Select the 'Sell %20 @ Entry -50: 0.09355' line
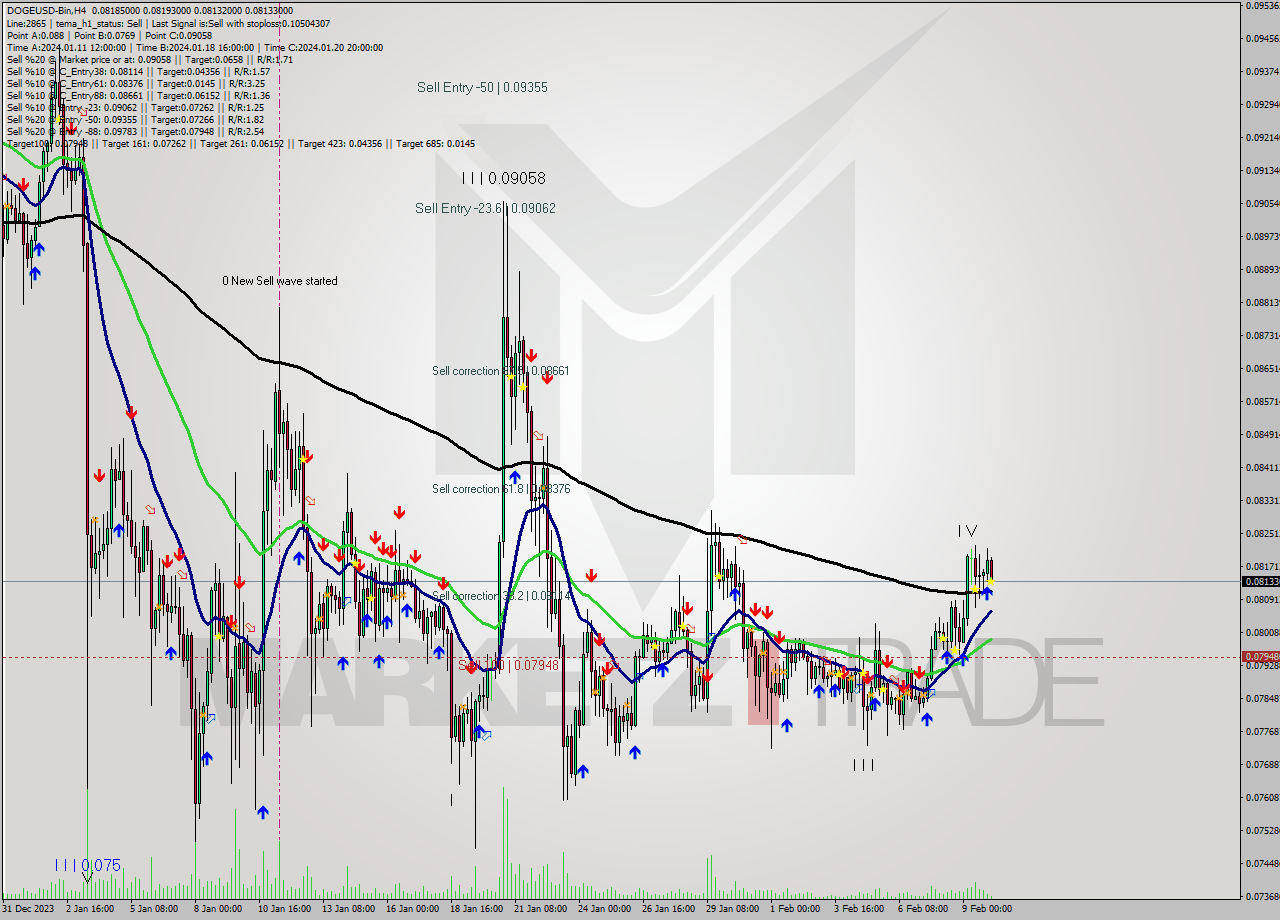This screenshot has width=1280, height=920. (x=135, y=119)
